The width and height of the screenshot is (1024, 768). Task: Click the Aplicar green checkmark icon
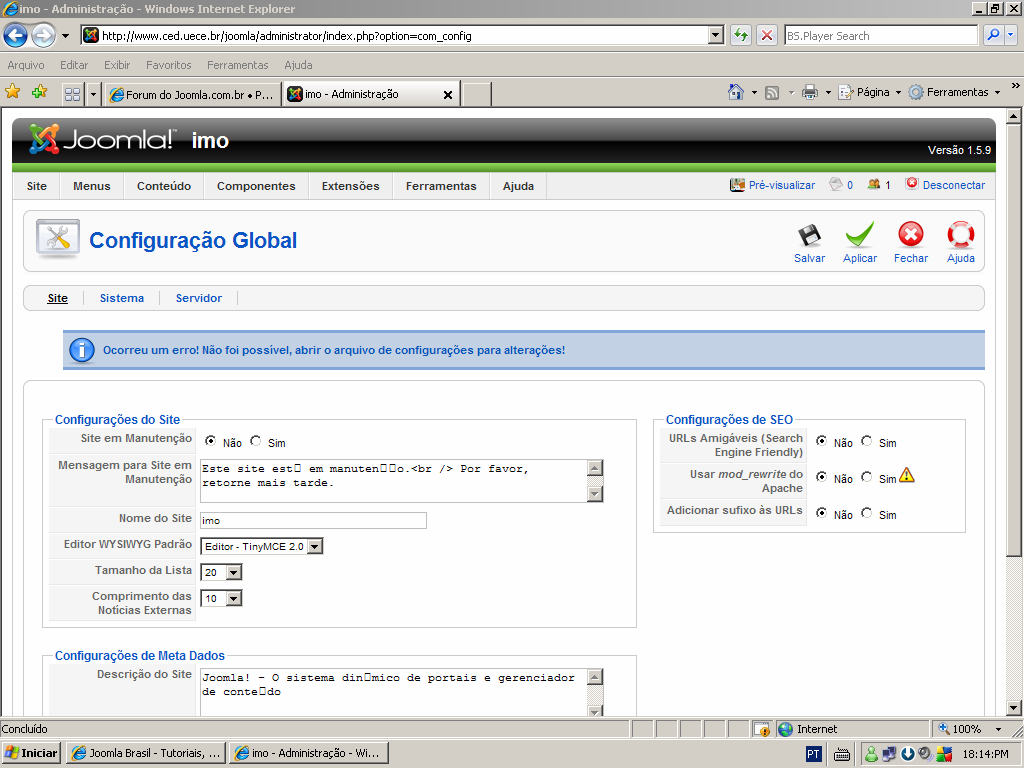pyautogui.click(x=859, y=234)
